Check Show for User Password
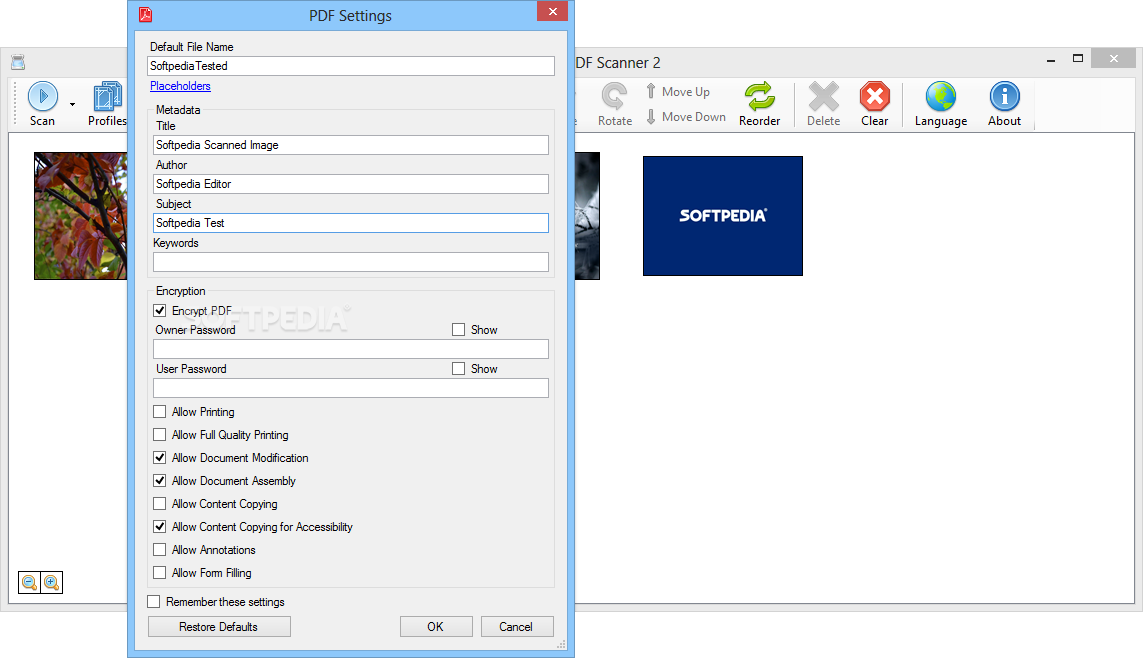Image resolution: width=1143 pixels, height=658 pixels. coord(459,369)
